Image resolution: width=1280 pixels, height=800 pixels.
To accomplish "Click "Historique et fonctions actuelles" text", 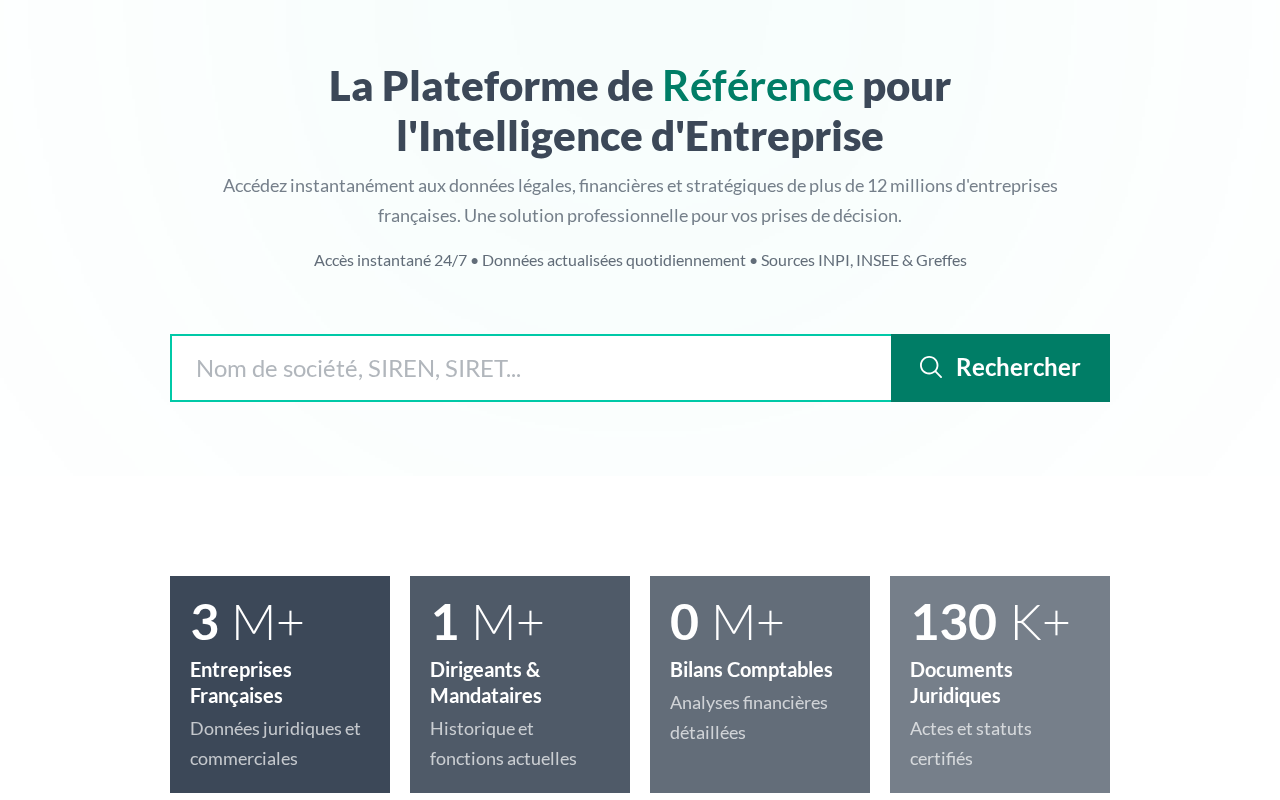I will (503, 743).
